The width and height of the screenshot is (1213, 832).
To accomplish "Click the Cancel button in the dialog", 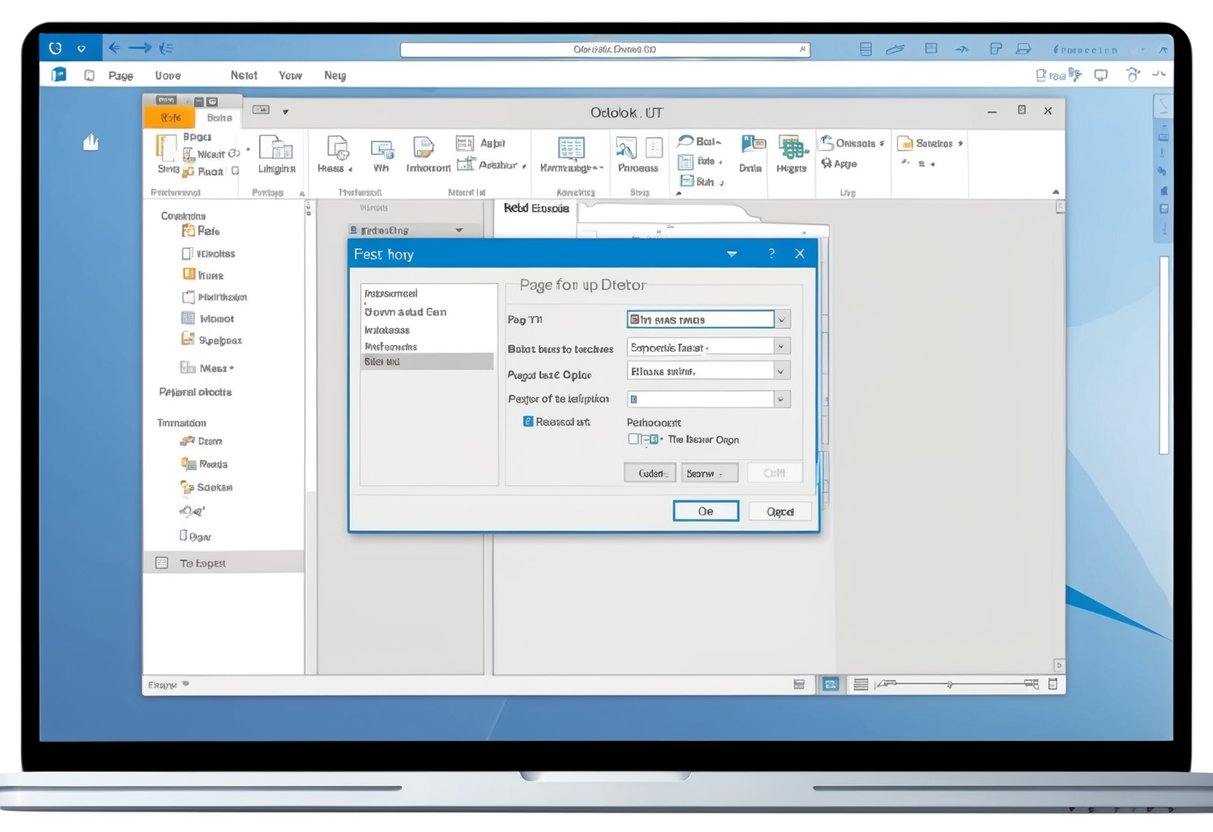I will point(779,511).
